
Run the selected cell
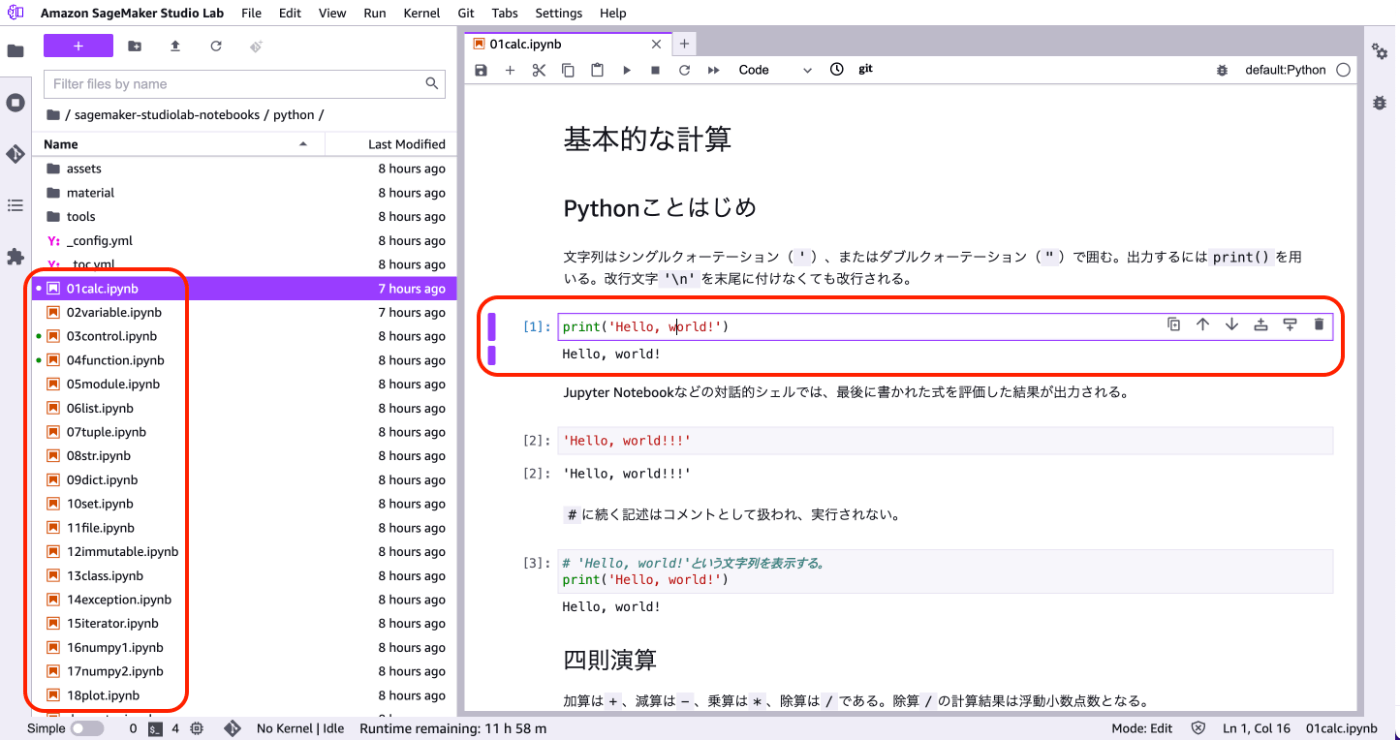(x=627, y=70)
